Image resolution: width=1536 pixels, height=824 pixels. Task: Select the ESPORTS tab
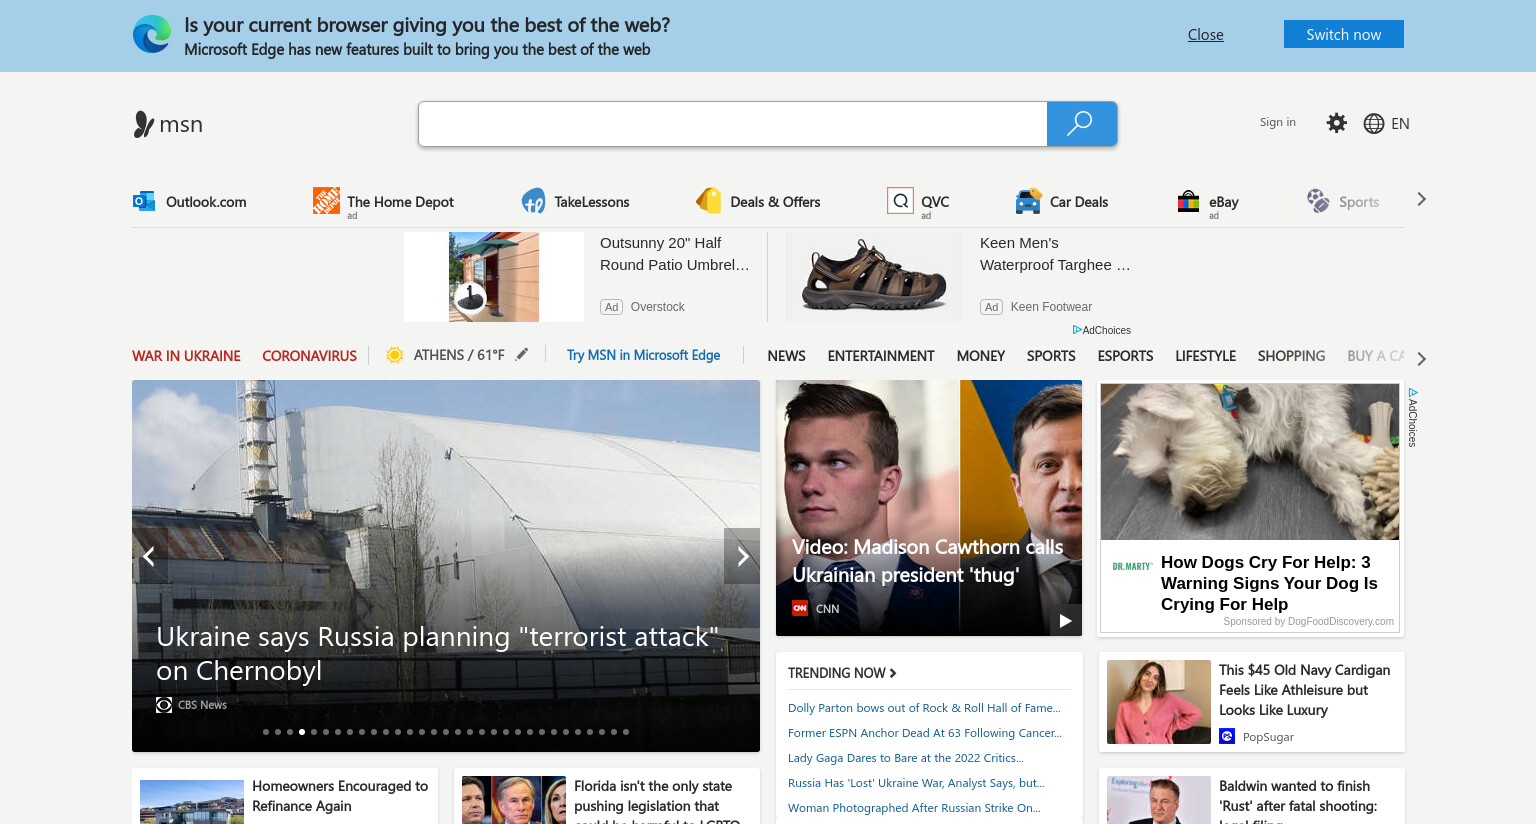click(x=1125, y=356)
